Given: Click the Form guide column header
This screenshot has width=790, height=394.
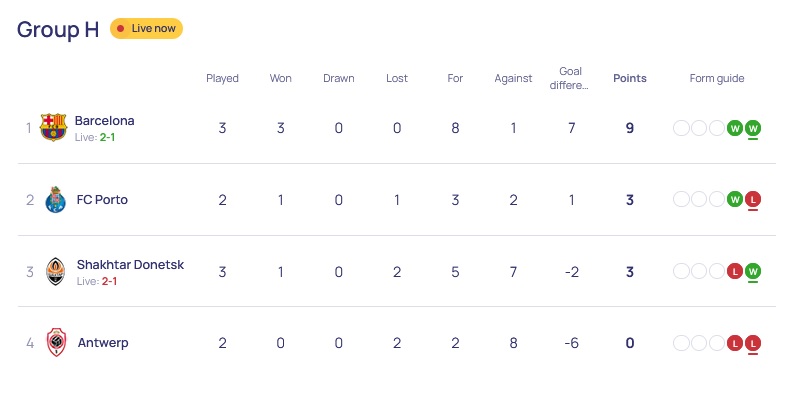Looking at the screenshot, I should point(716,79).
